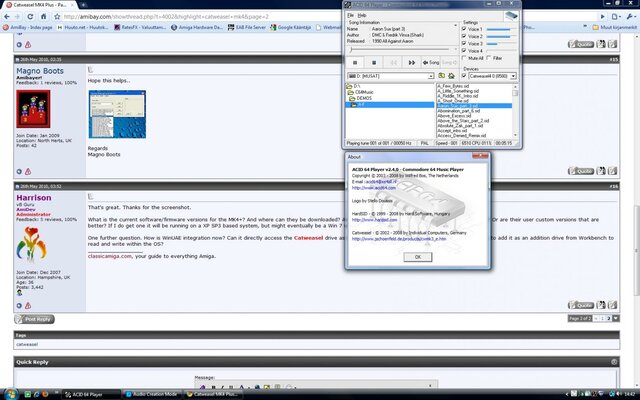Image resolution: width=640 pixels, height=400 pixels.
Task: Click the Post Reply button
Action: [x=35, y=318]
